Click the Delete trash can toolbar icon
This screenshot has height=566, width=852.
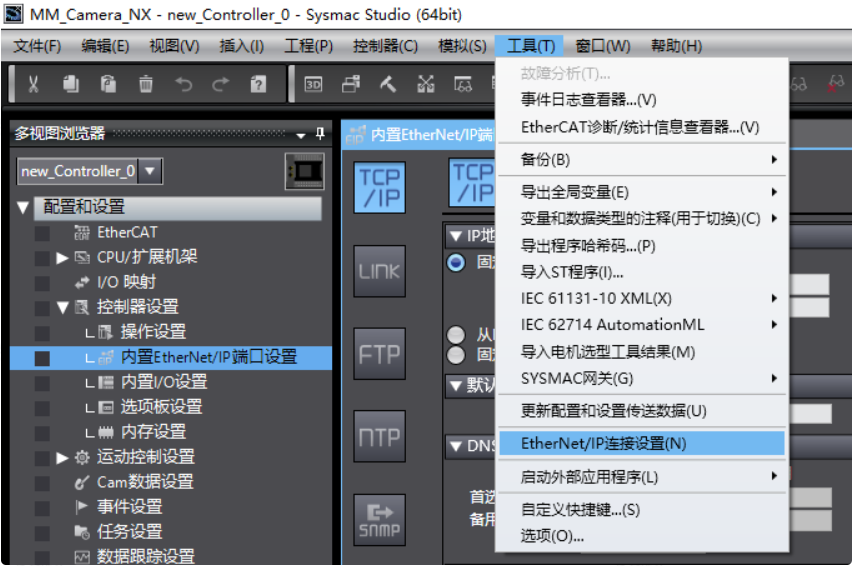pyautogui.click(x=146, y=84)
